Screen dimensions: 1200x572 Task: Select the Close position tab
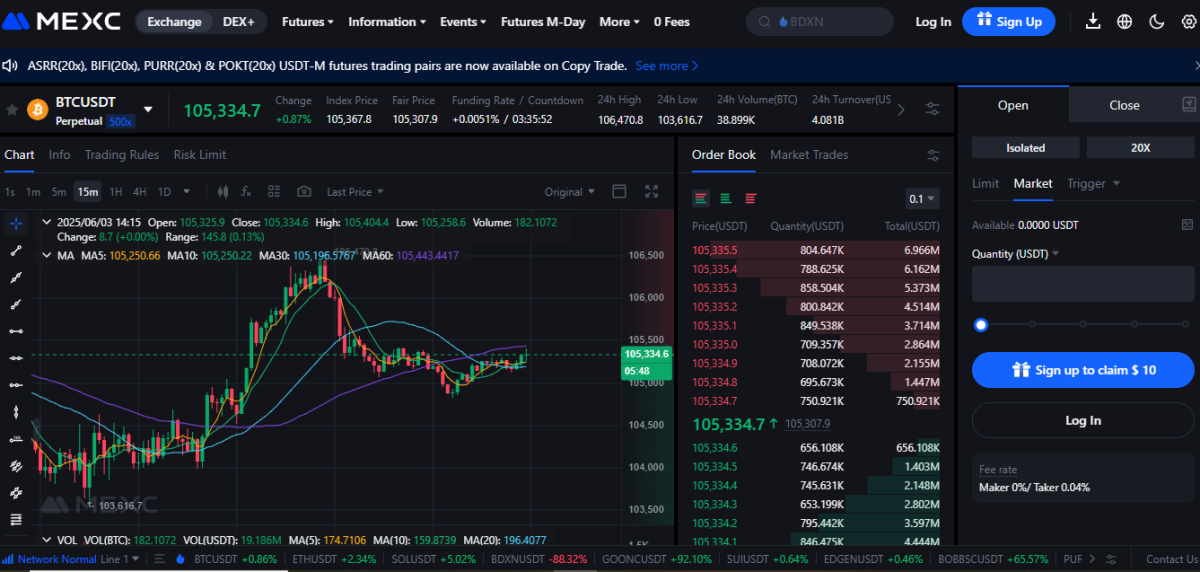tap(1124, 105)
